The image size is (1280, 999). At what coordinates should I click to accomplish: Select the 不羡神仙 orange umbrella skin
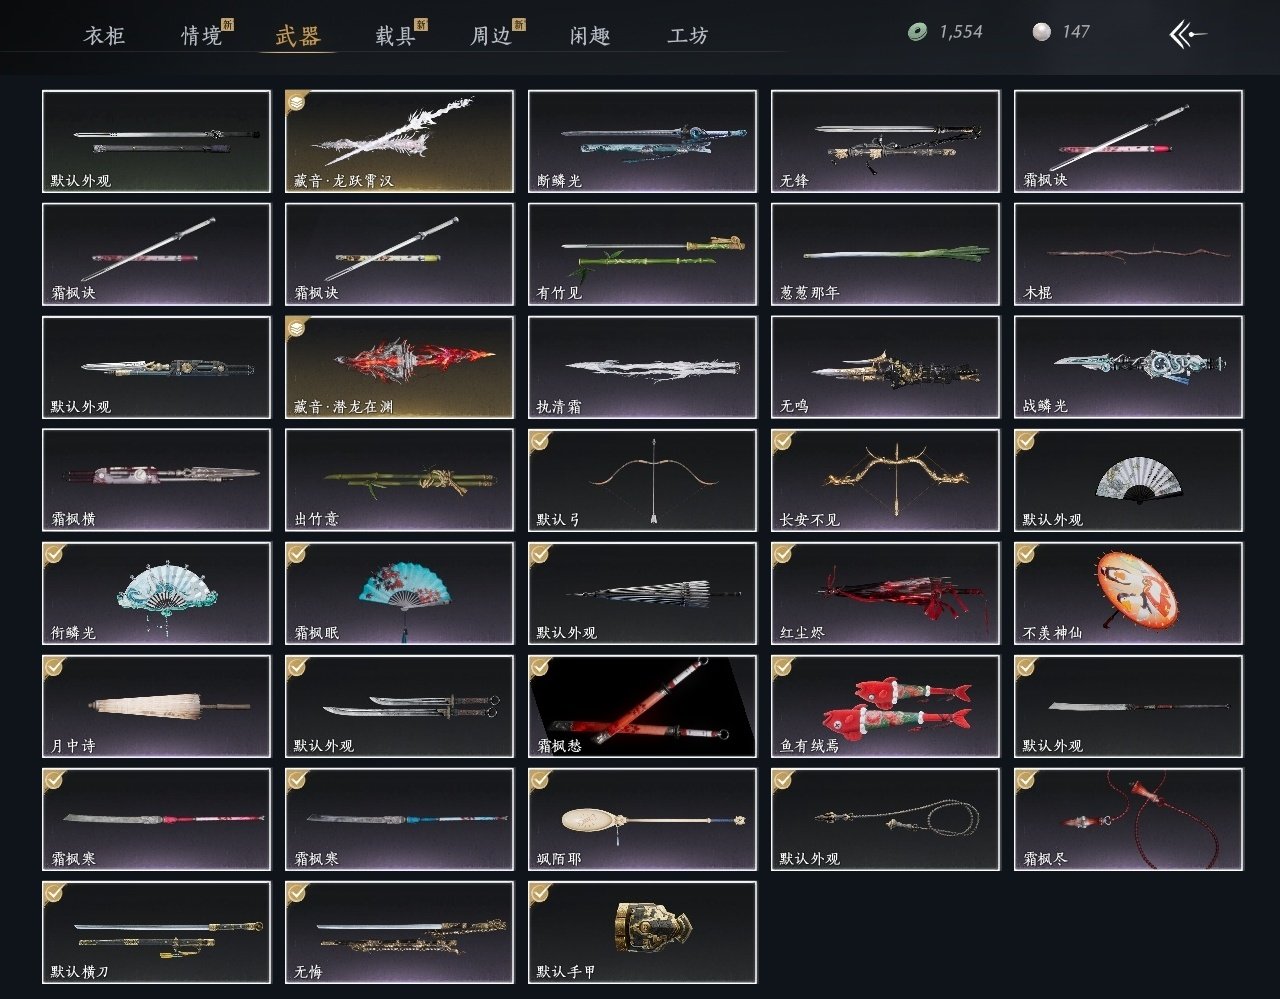pyautogui.click(x=1128, y=593)
